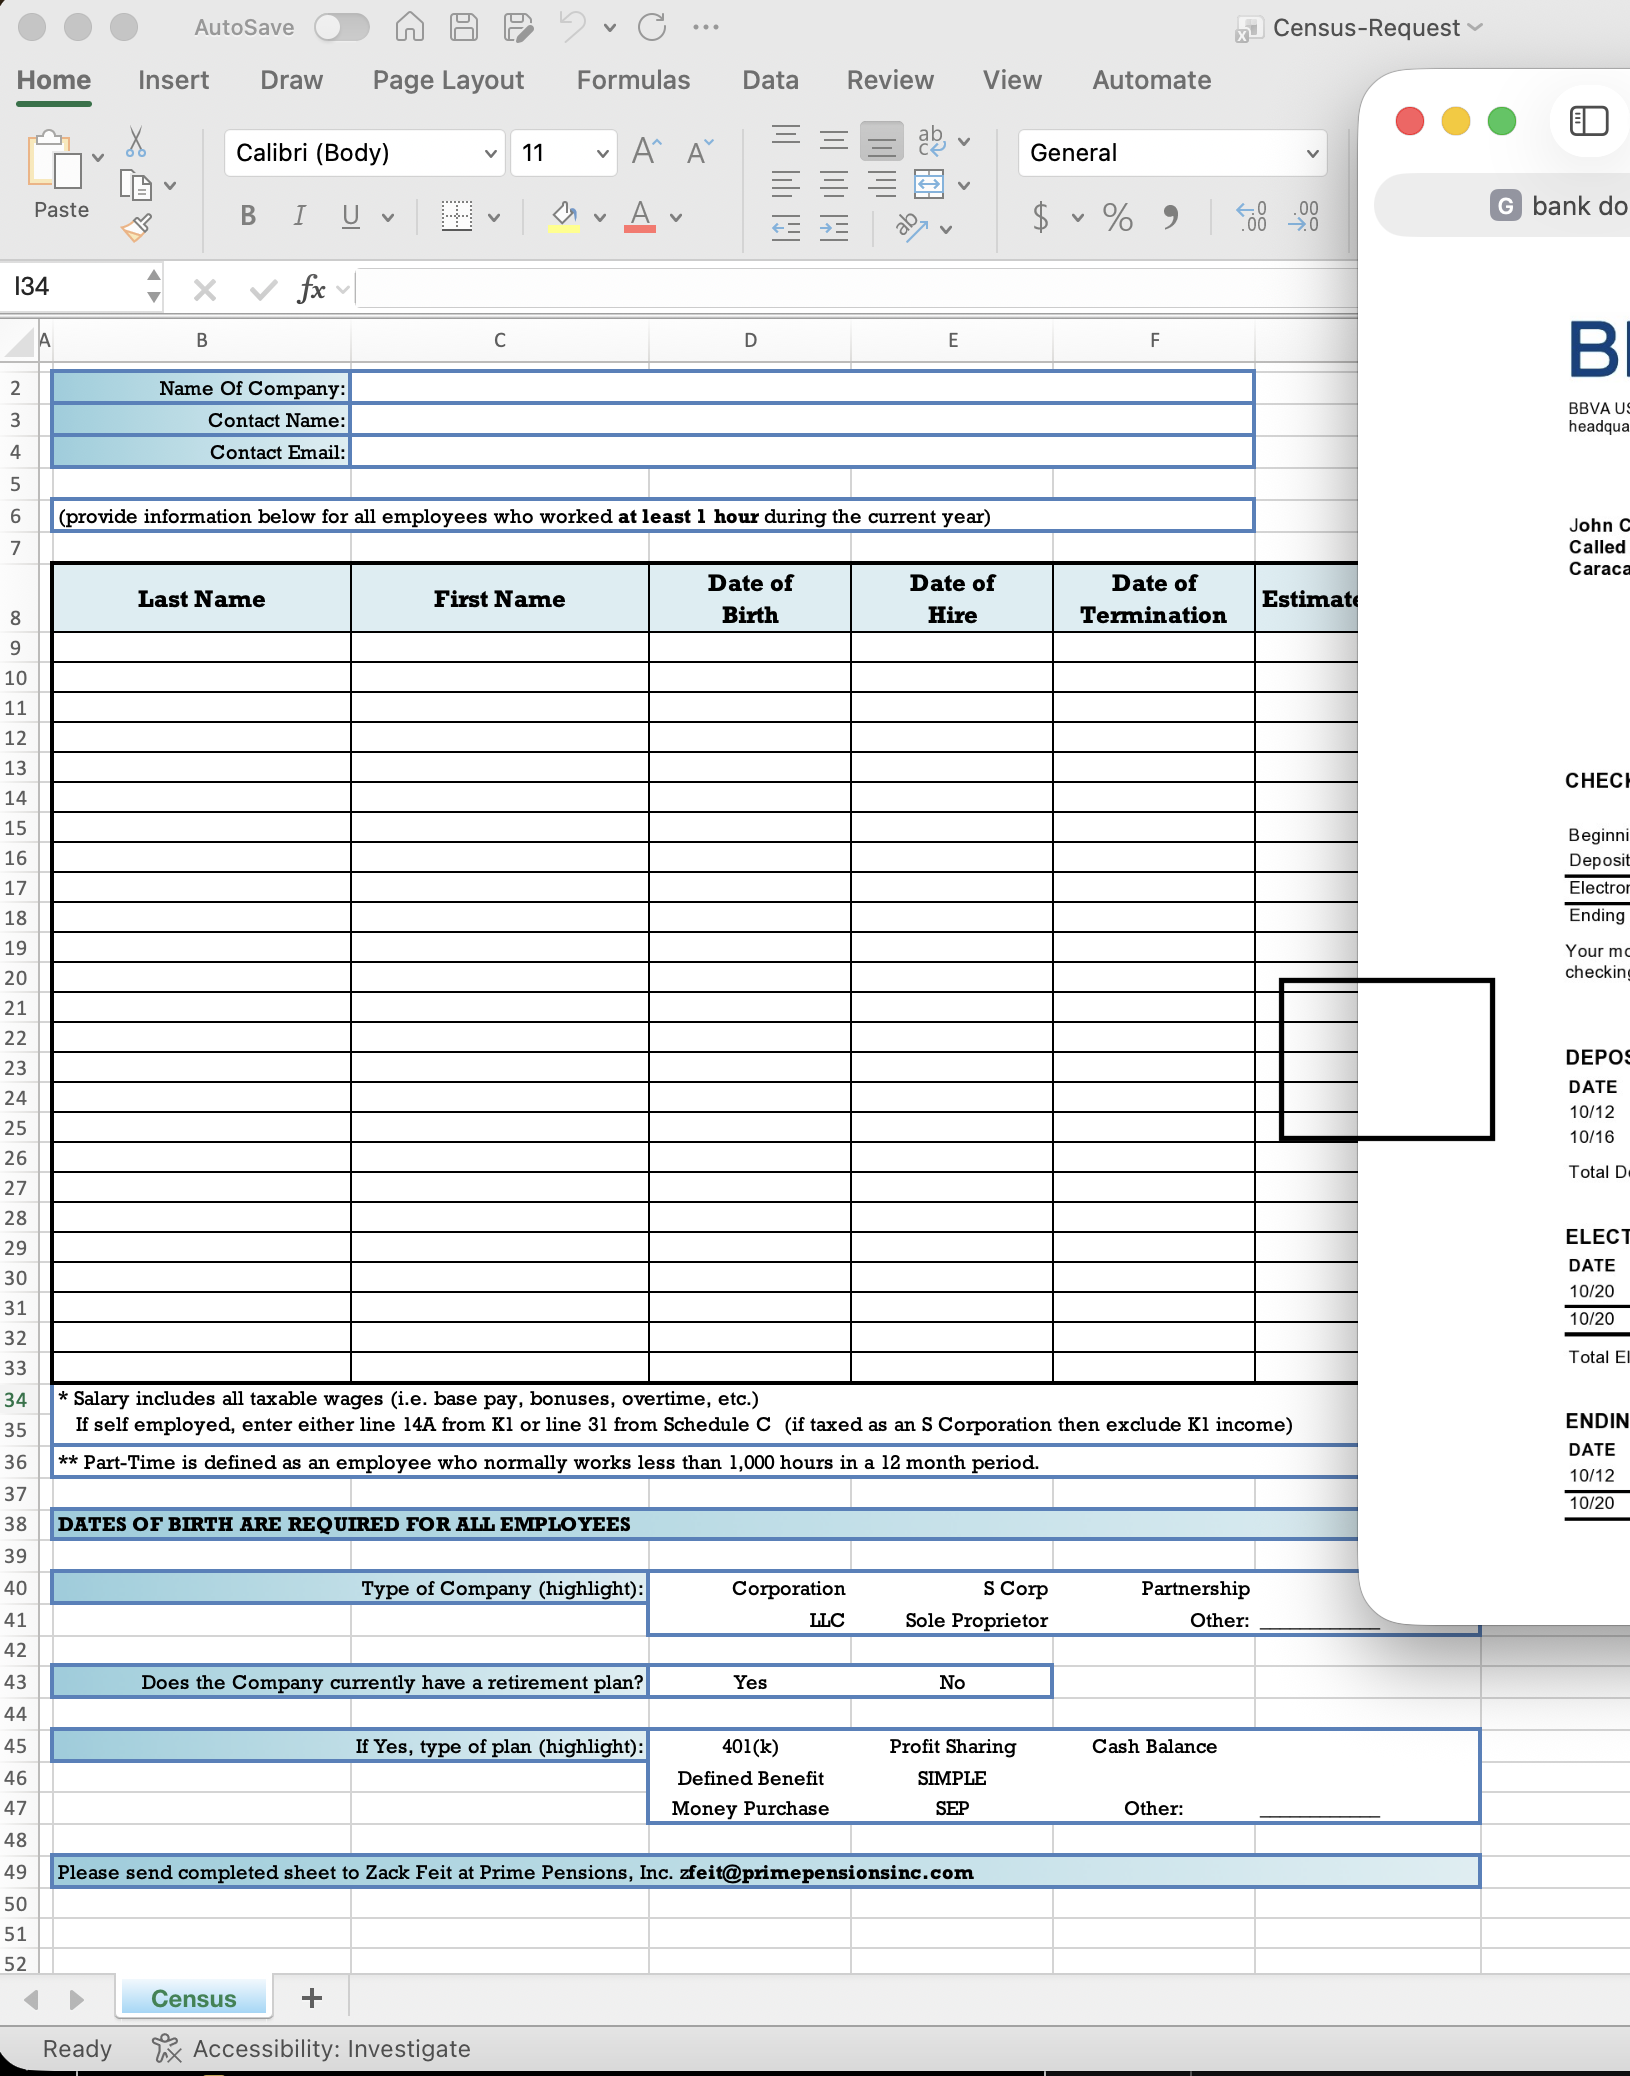This screenshot has width=1630, height=2076.
Task: Click the Paste clipboard icon
Action: [55, 160]
